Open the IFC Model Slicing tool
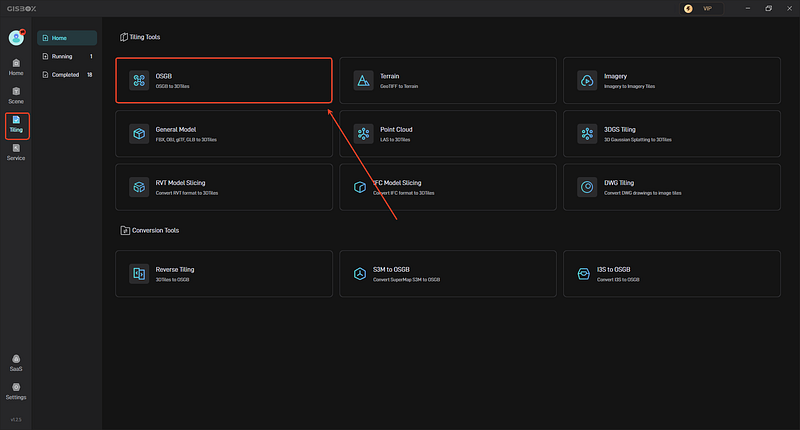The height and width of the screenshot is (430, 800). click(447, 187)
